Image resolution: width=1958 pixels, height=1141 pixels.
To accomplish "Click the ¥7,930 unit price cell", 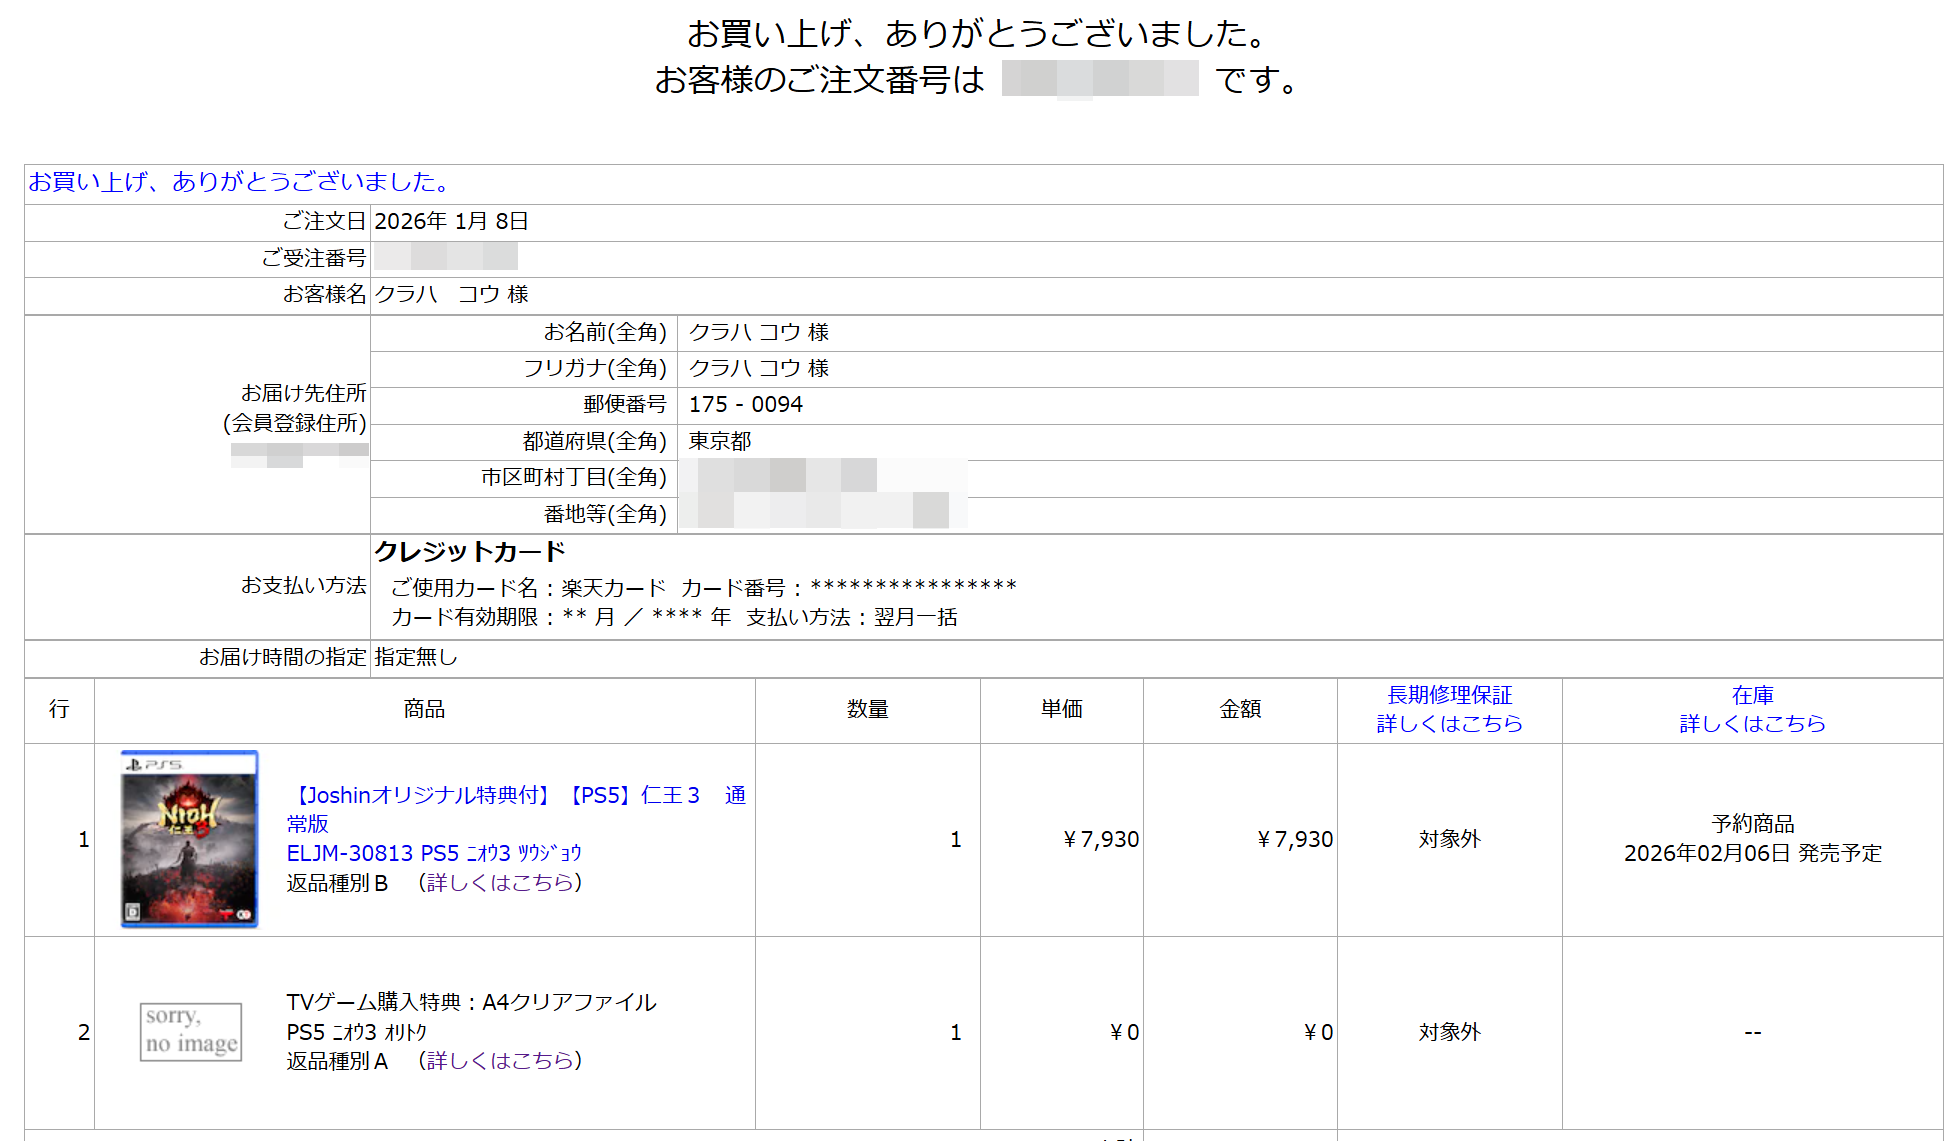I will pyautogui.click(x=1100, y=839).
